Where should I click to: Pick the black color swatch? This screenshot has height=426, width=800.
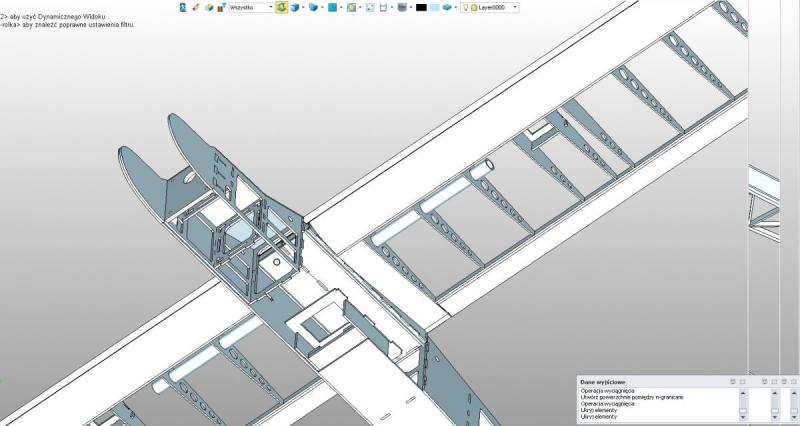pyautogui.click(x=421, y=7)
